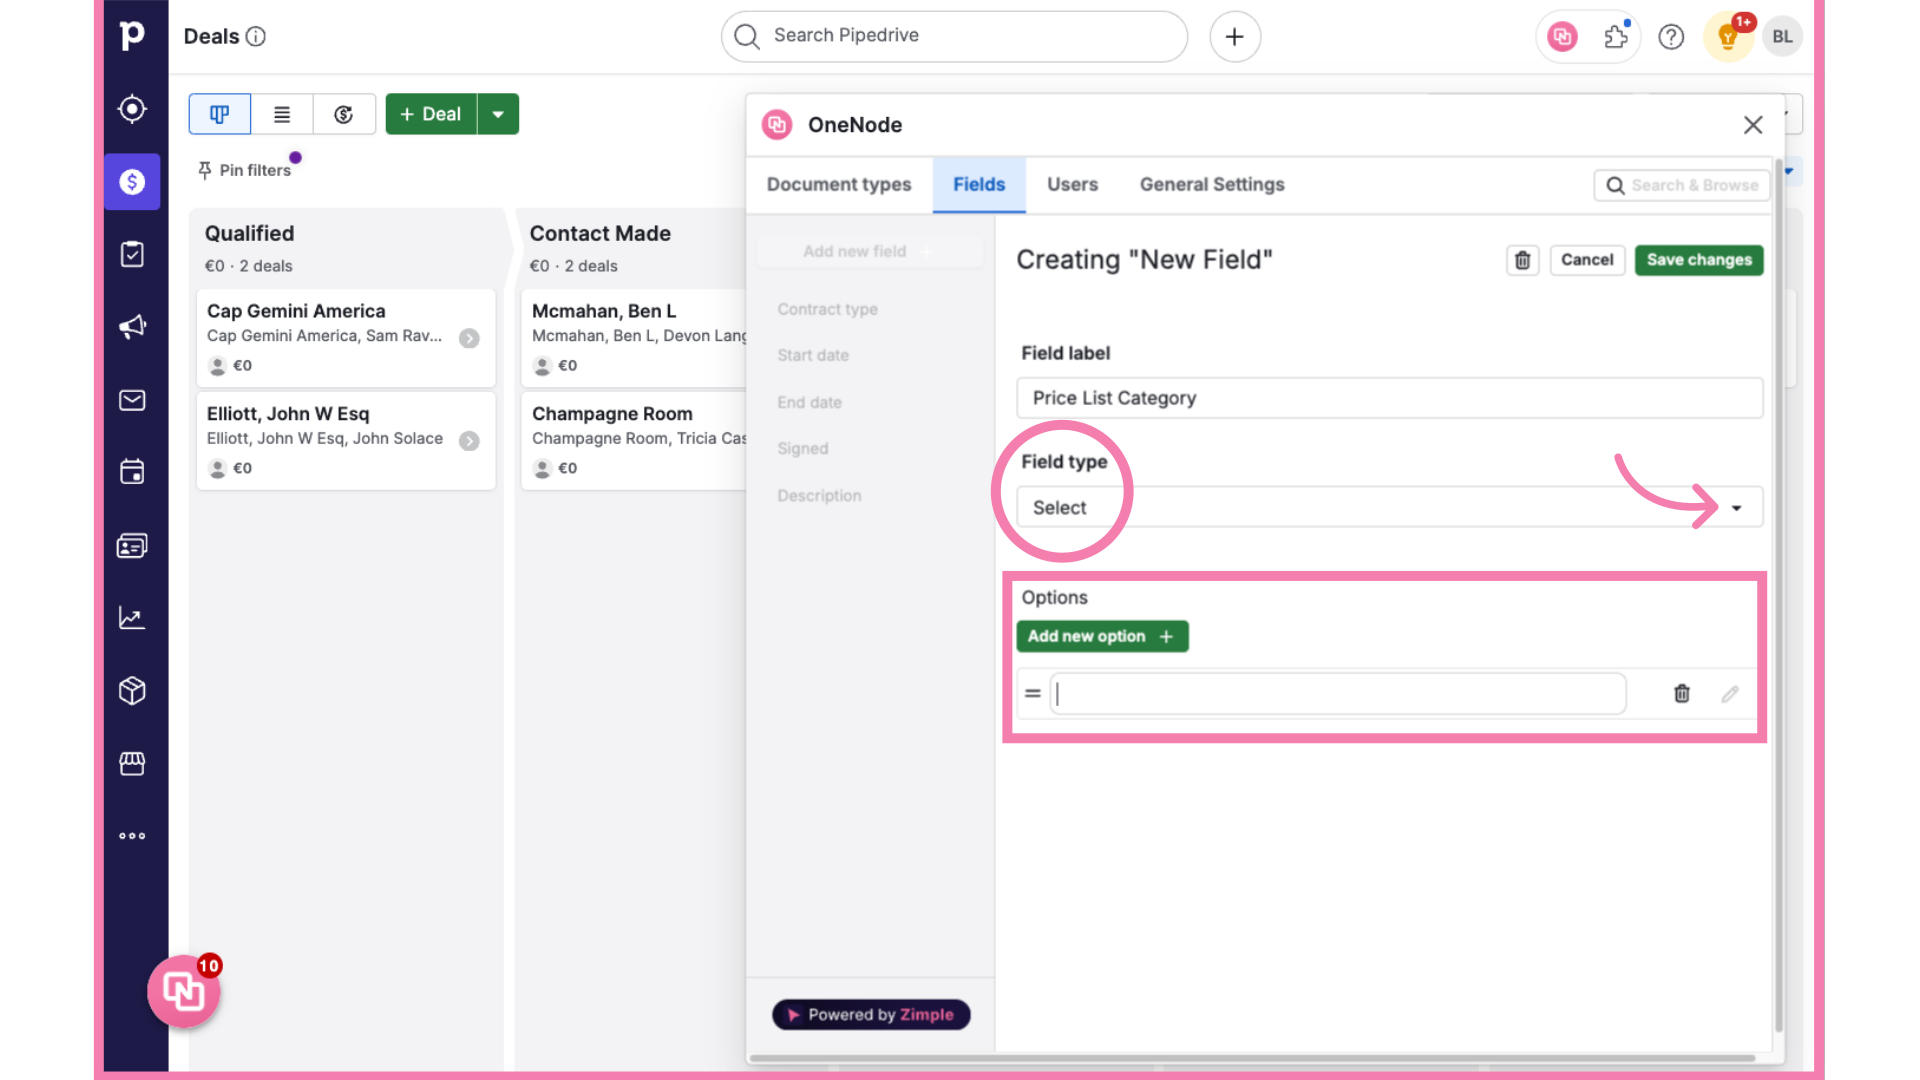
Task: Open the Document types tab
Action: coord(839,185)
